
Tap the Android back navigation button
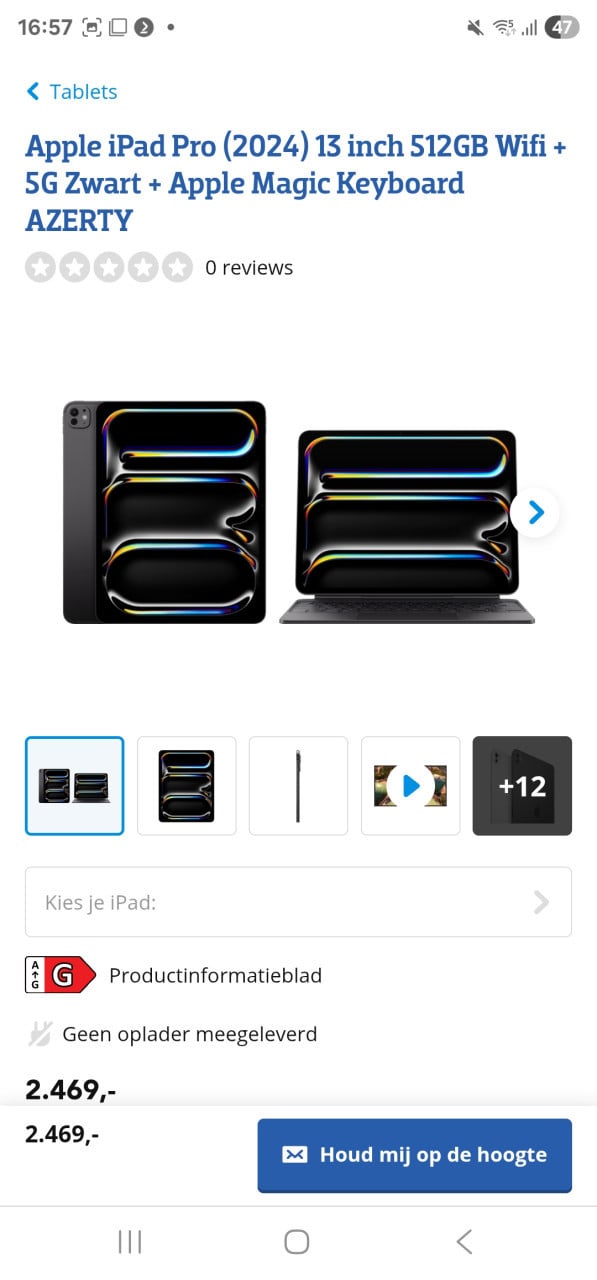pyautogui.click(x=464, y=1242)
